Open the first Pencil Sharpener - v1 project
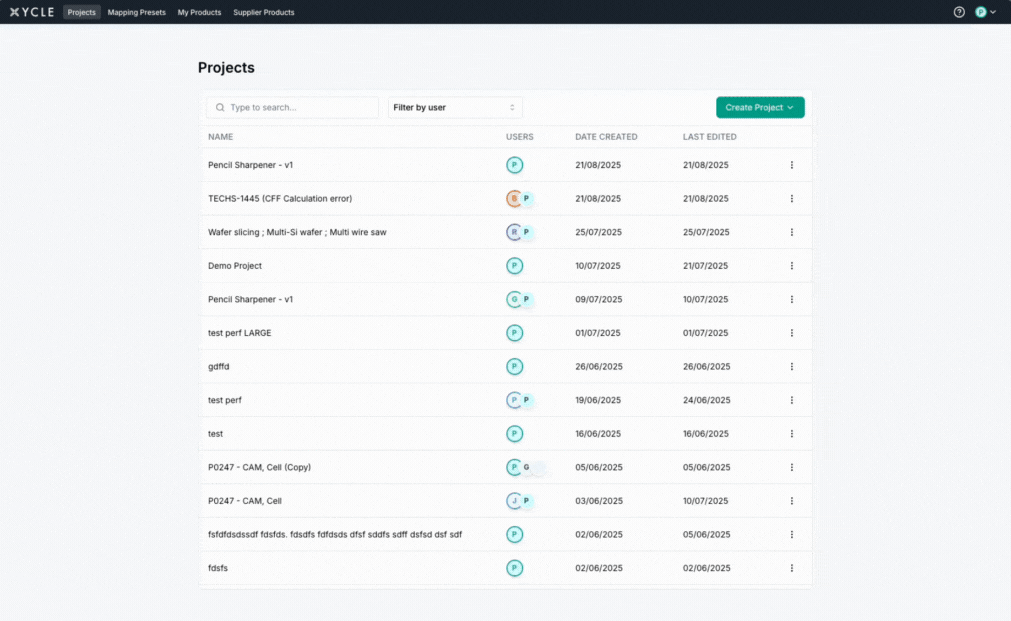 pyautogui.click(x=250, y=165)
